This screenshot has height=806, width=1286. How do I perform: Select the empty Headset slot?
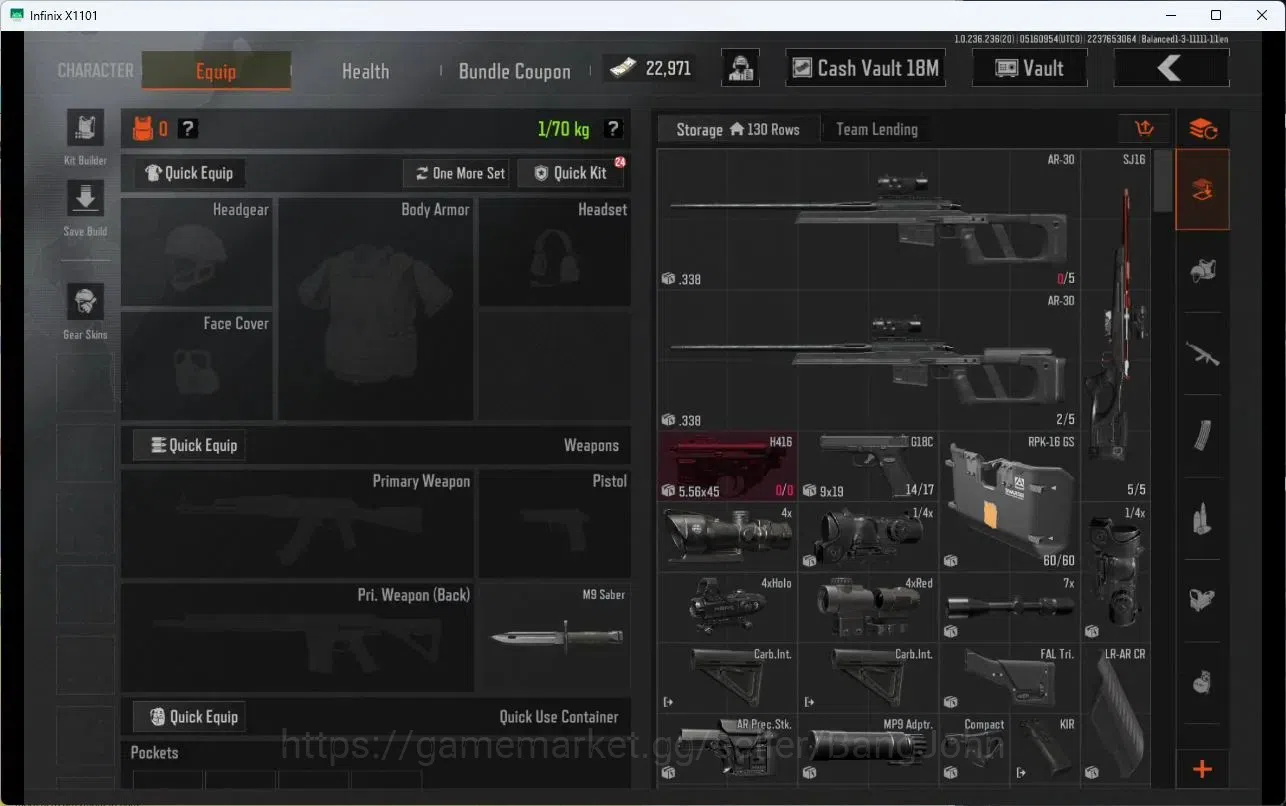(555, 252)
